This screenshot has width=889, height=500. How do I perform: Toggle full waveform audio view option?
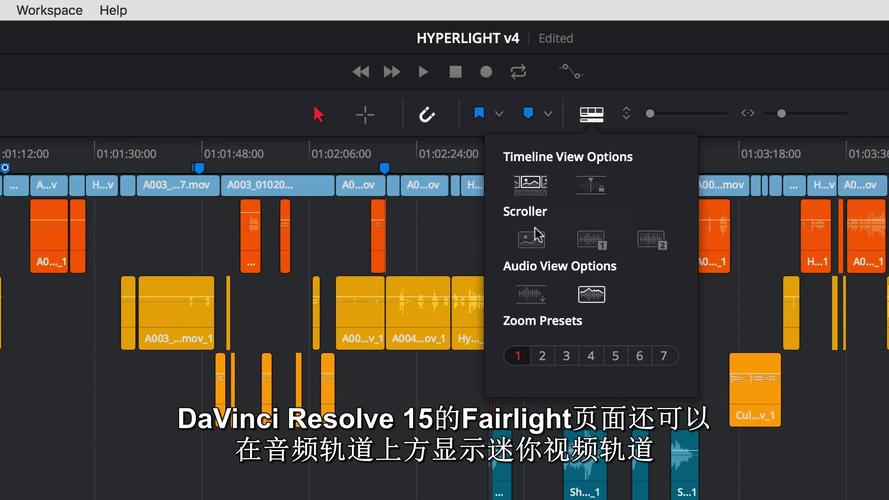point(531,294)
